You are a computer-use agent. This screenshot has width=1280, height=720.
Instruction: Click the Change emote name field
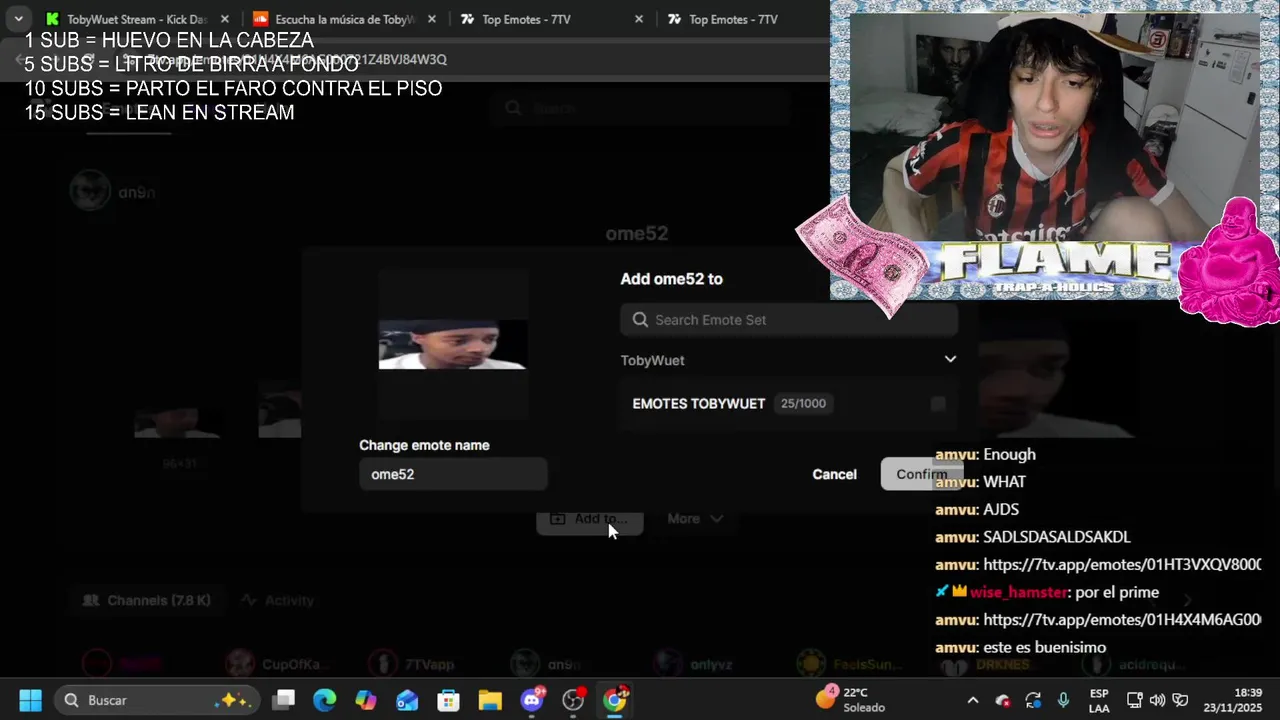pos(453,474)
